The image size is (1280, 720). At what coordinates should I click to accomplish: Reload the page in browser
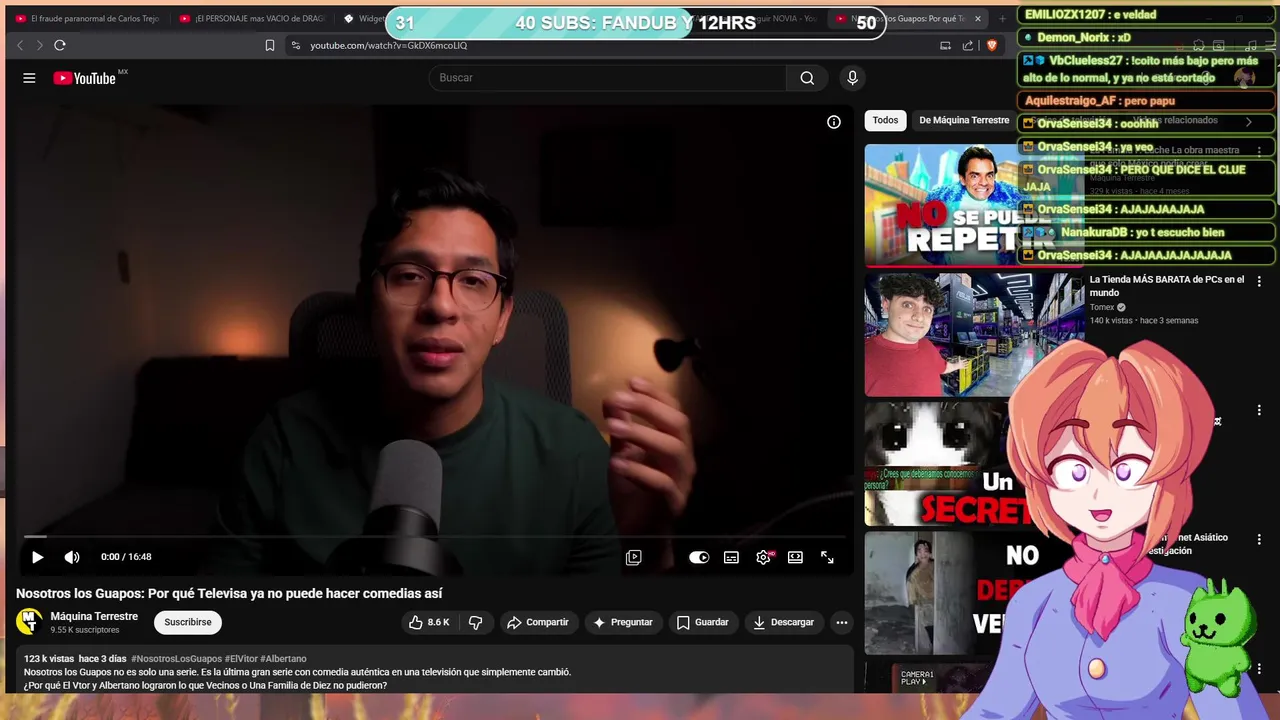60,45
